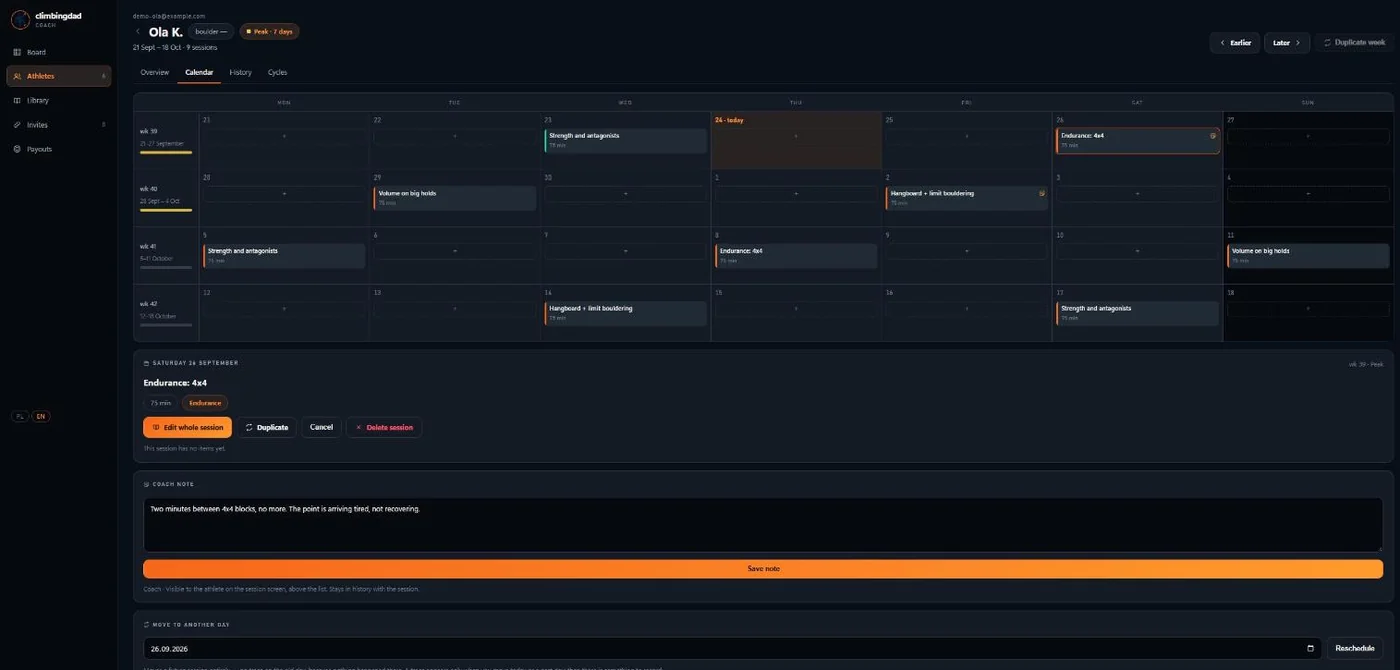Click the Endurance tag in session panel

click(x=205, y=403)
